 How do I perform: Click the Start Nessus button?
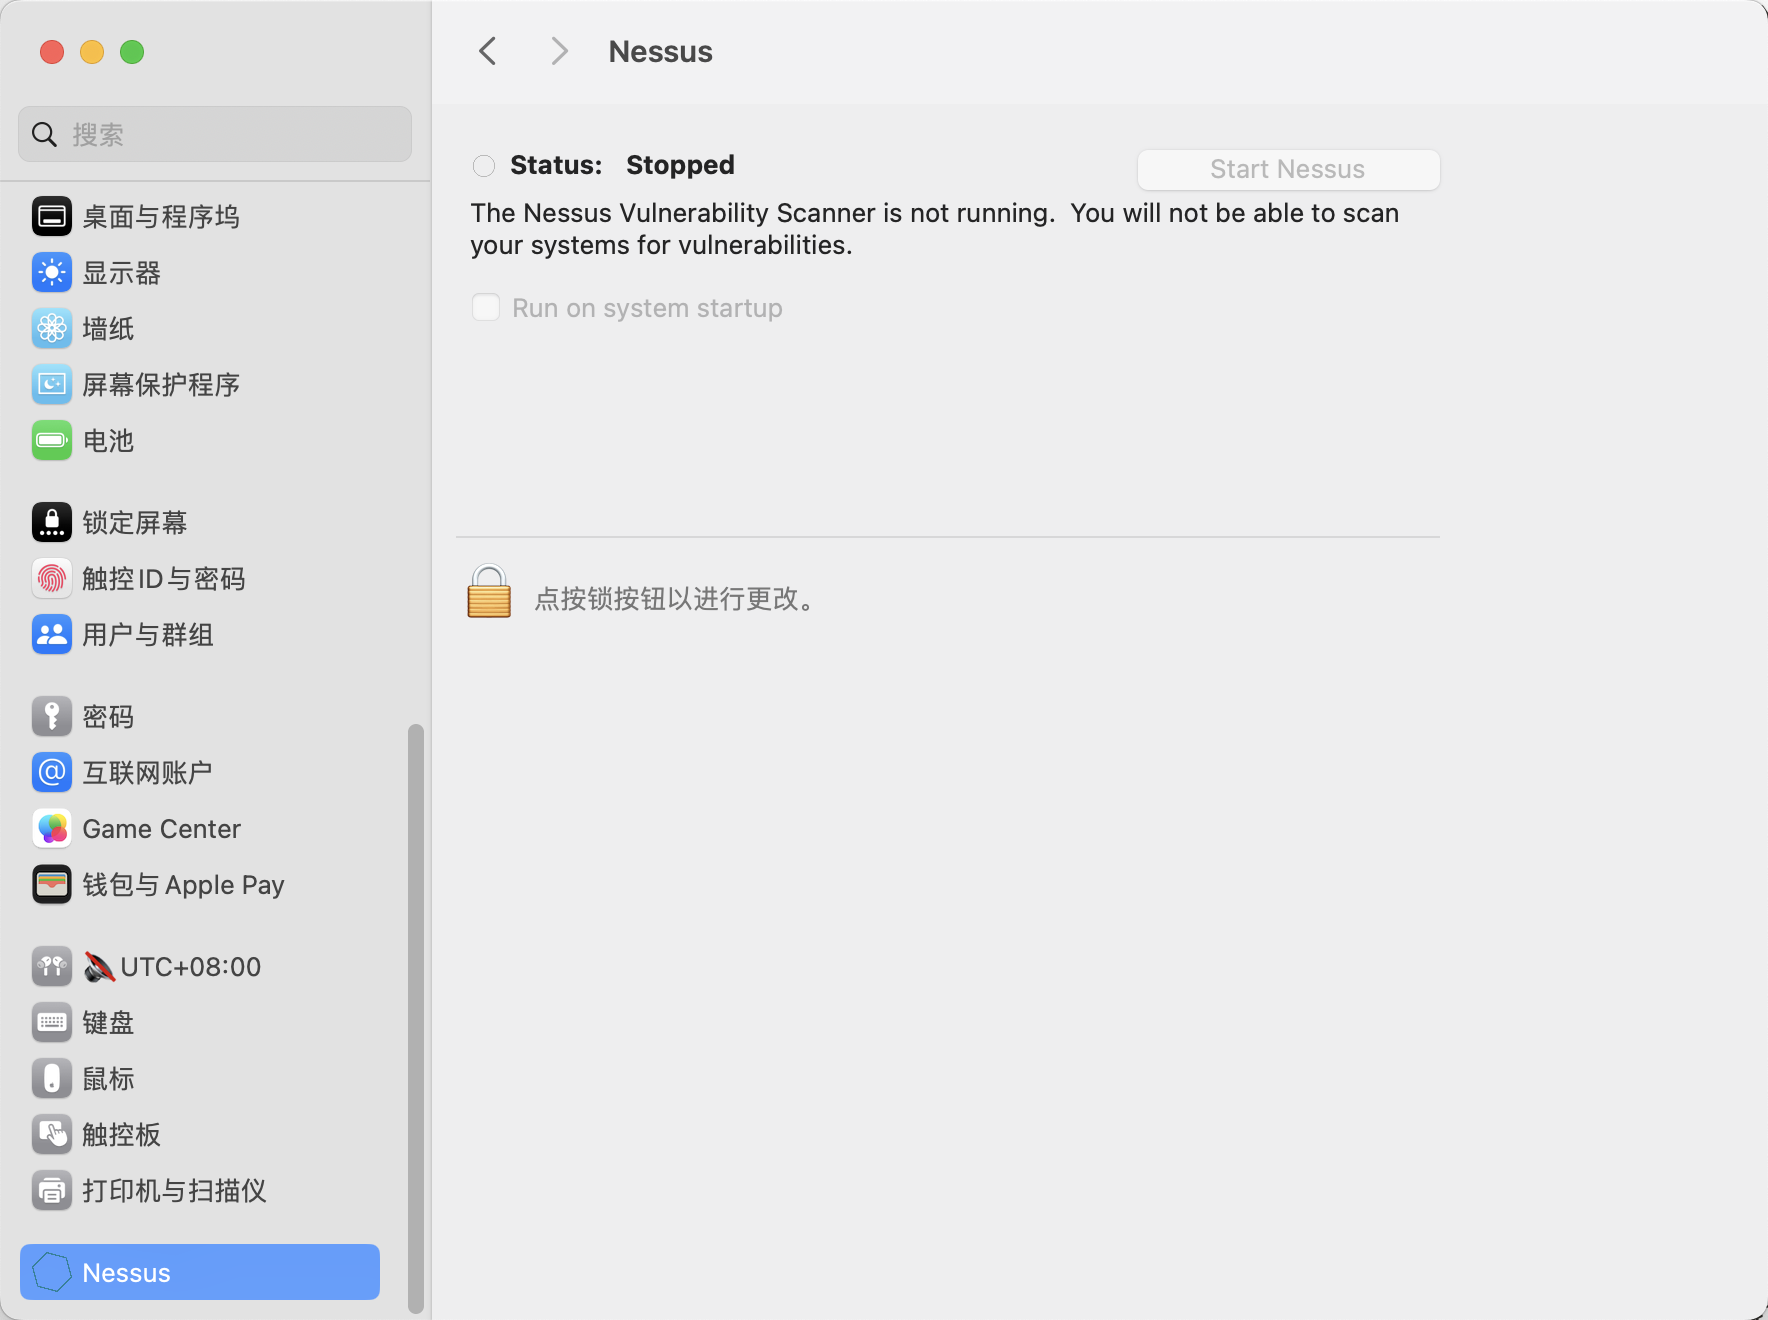(x=1288, y=170)
